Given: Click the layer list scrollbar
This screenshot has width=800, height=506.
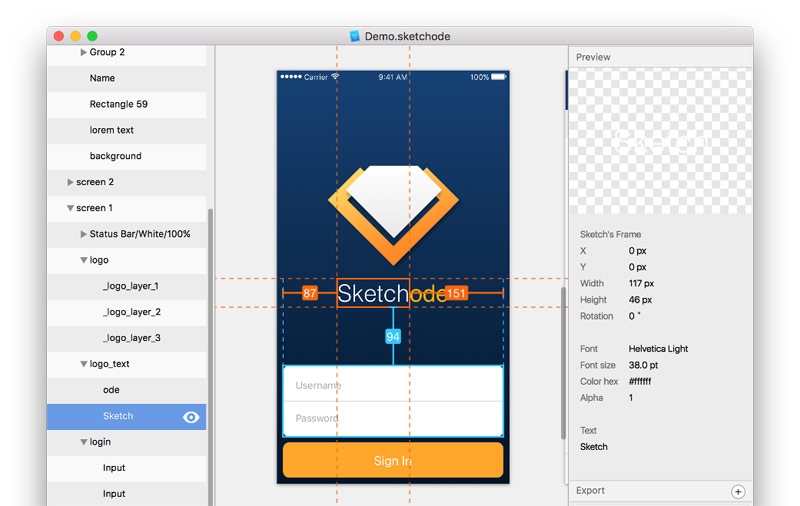Looking at the screenshot, I should click(x=210, y=357).
